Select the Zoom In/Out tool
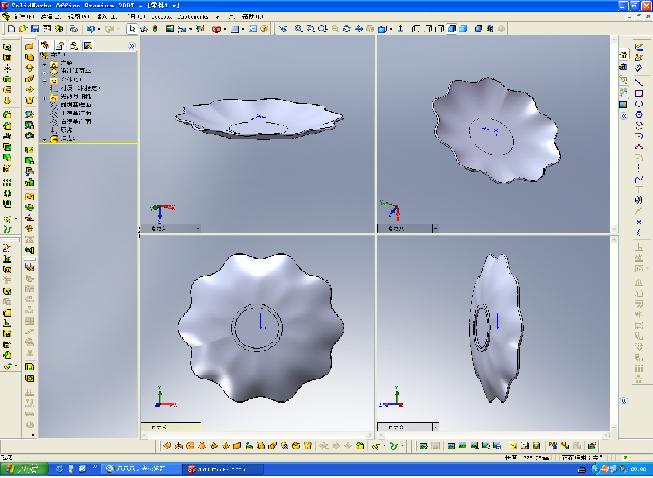Viewport: 653px width, 478px height. pyautogui.click(x=322, y=29)
